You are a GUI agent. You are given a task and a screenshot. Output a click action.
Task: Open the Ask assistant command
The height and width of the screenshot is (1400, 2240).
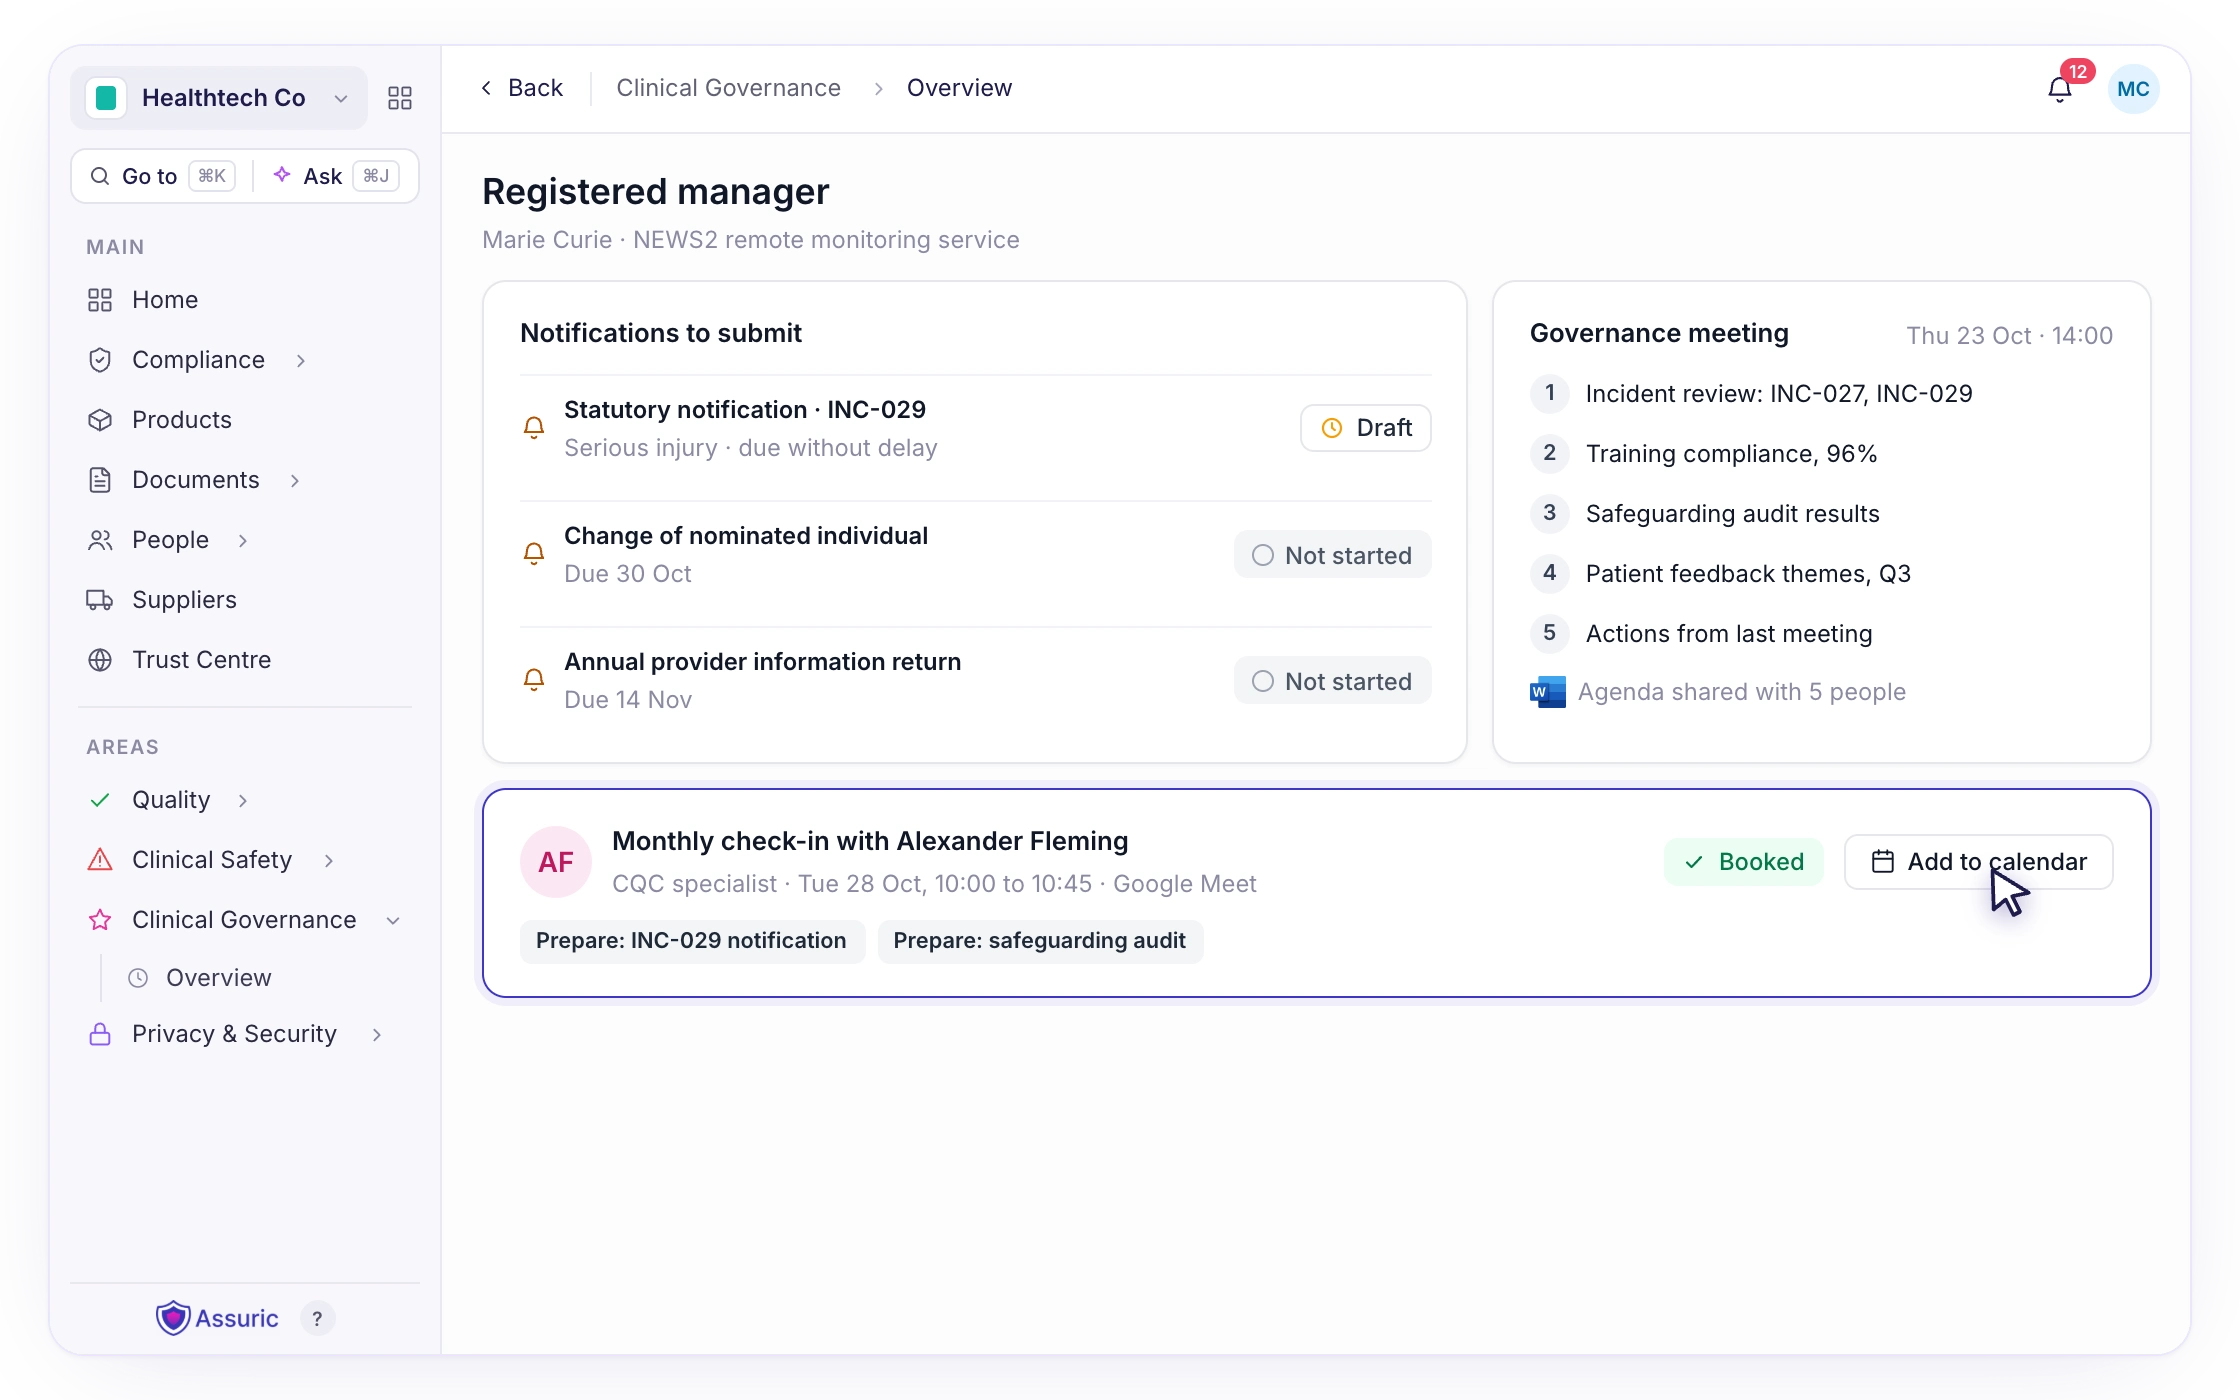click(x=335, y=176)
